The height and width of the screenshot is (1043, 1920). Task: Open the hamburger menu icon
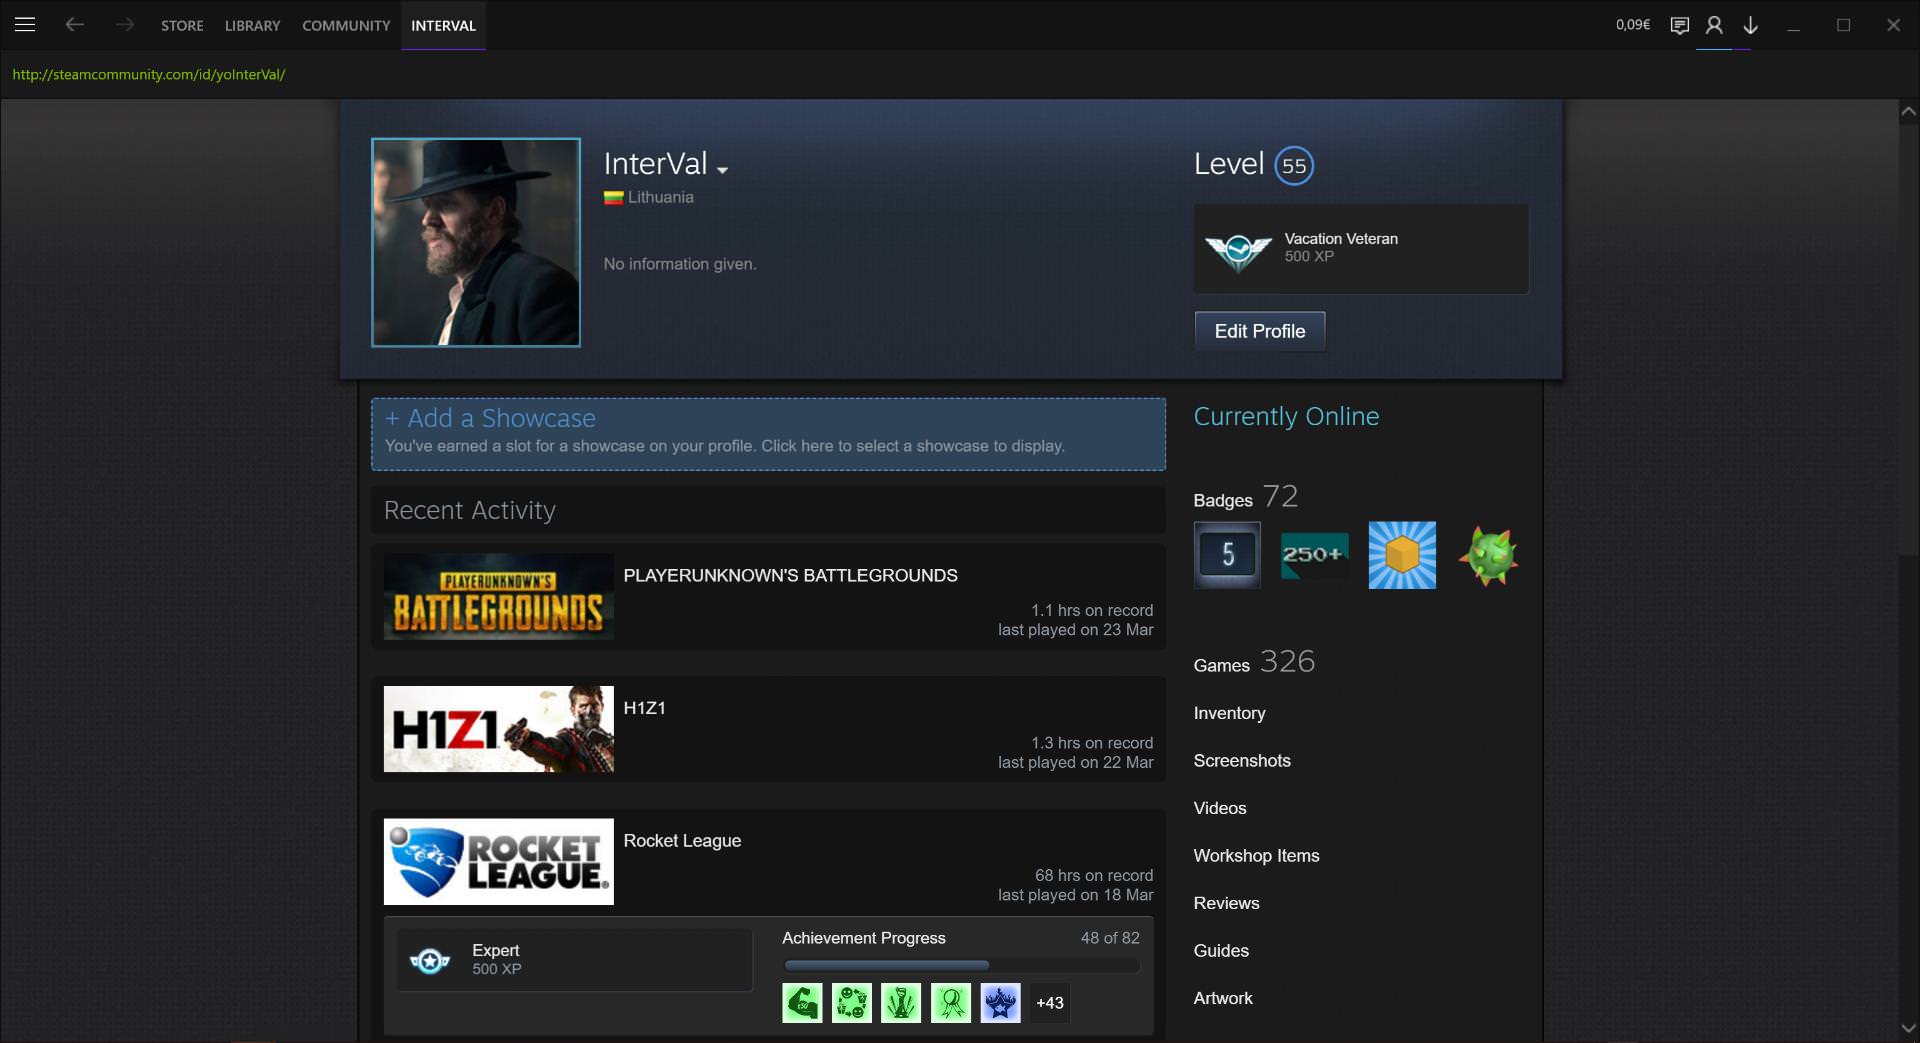(25, 25)
